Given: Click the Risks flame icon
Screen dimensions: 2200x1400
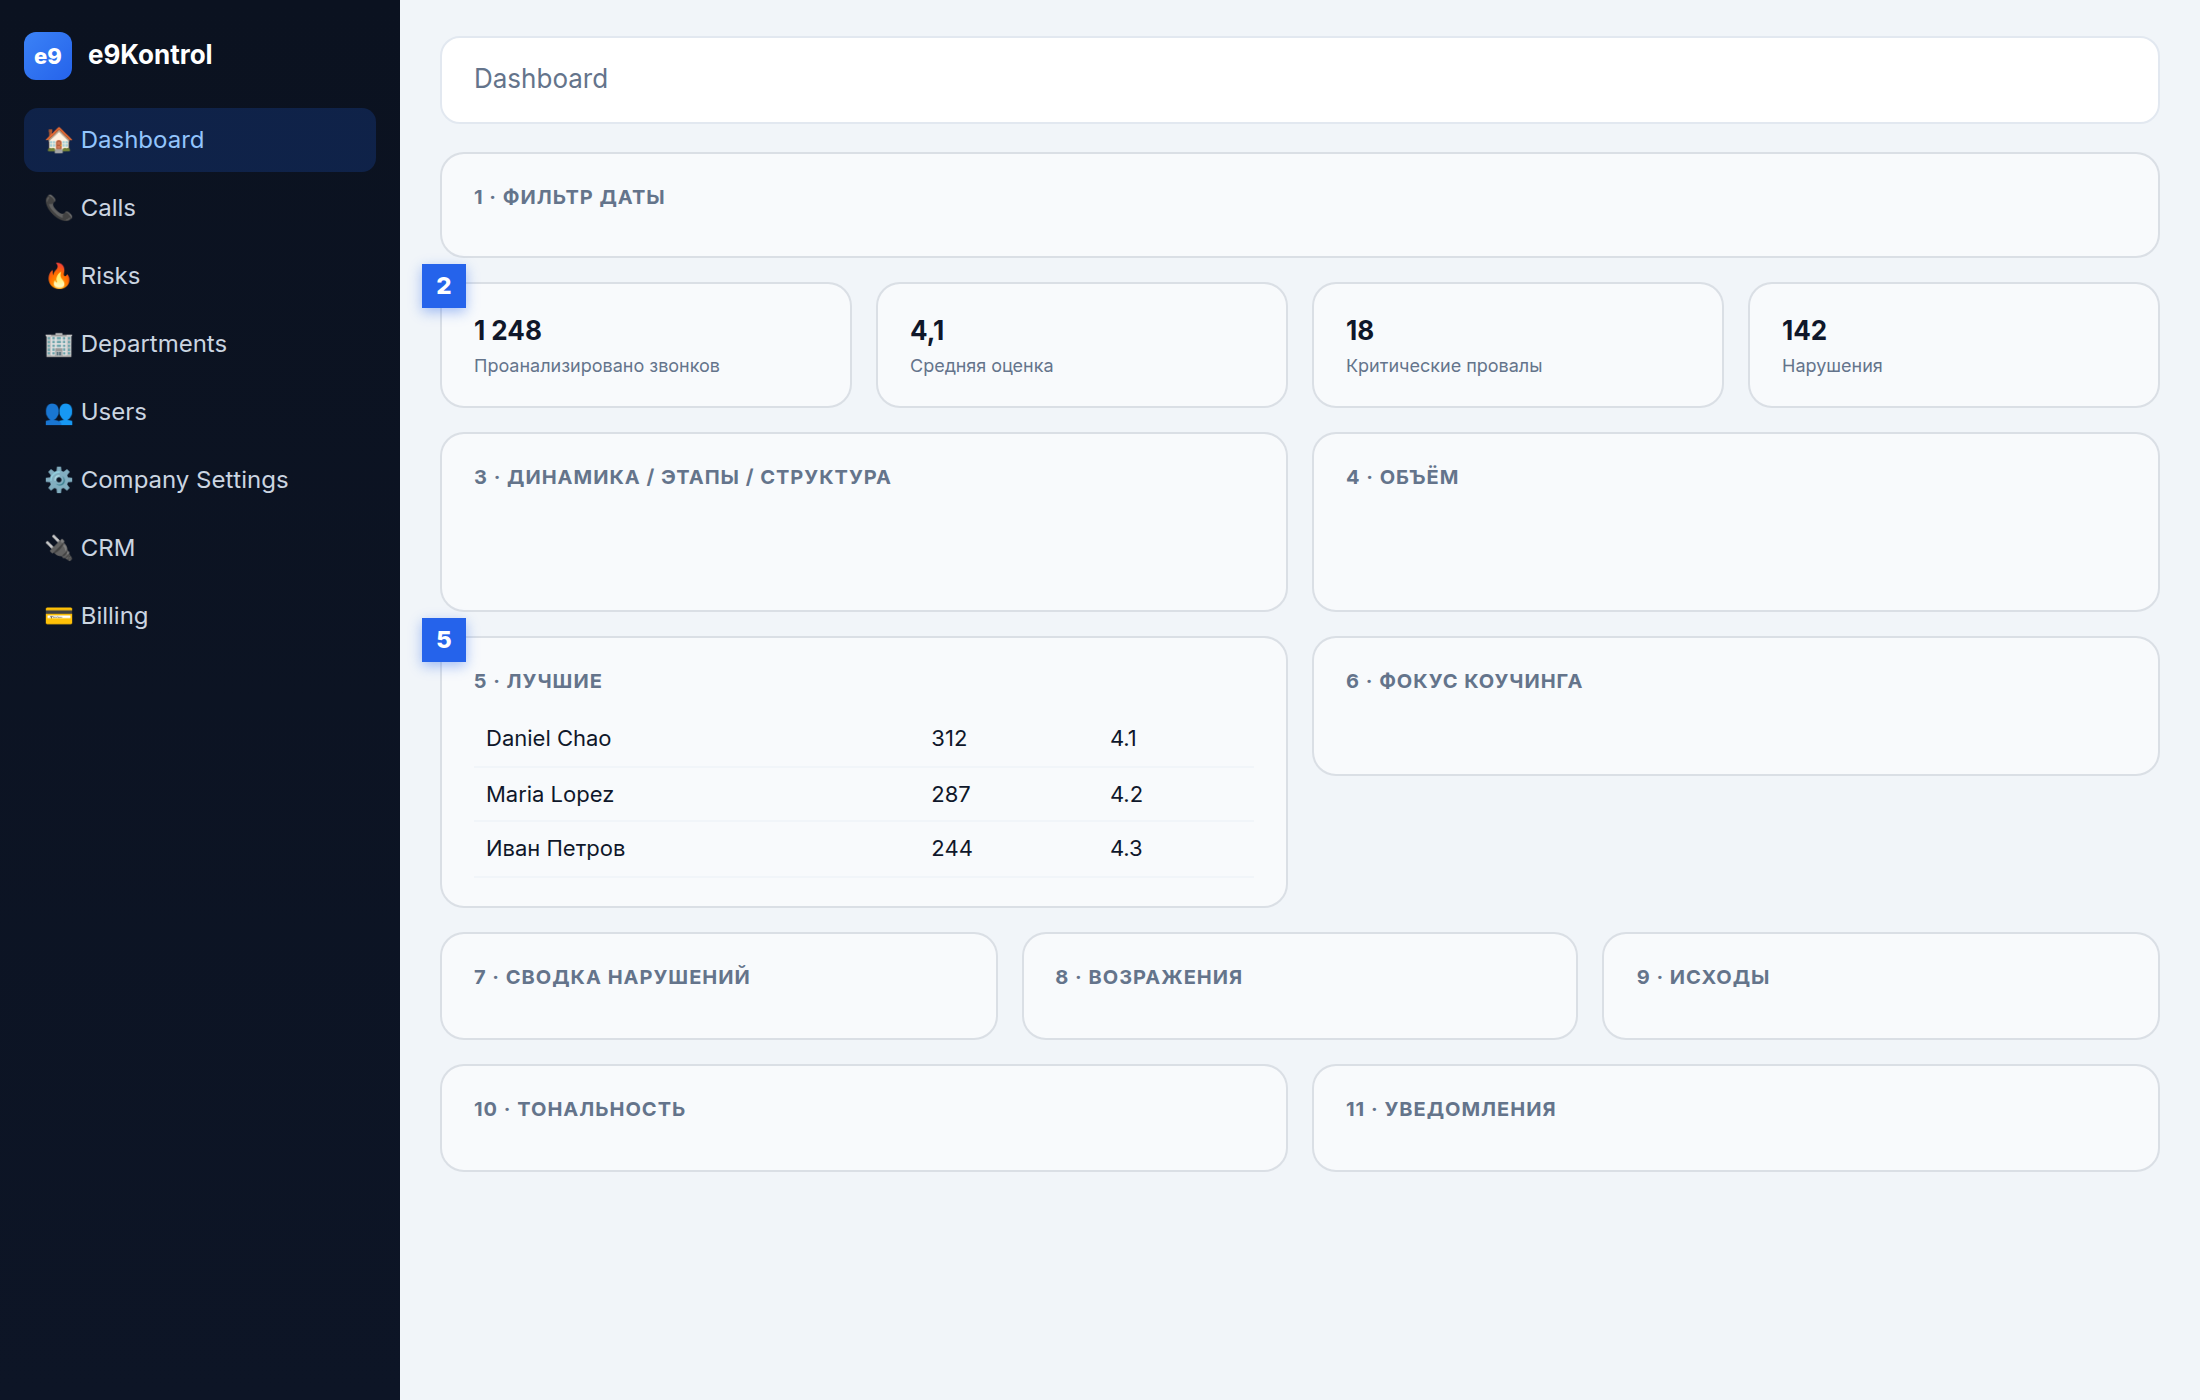Looking at the screenshot, I should (x=59, y=276).
